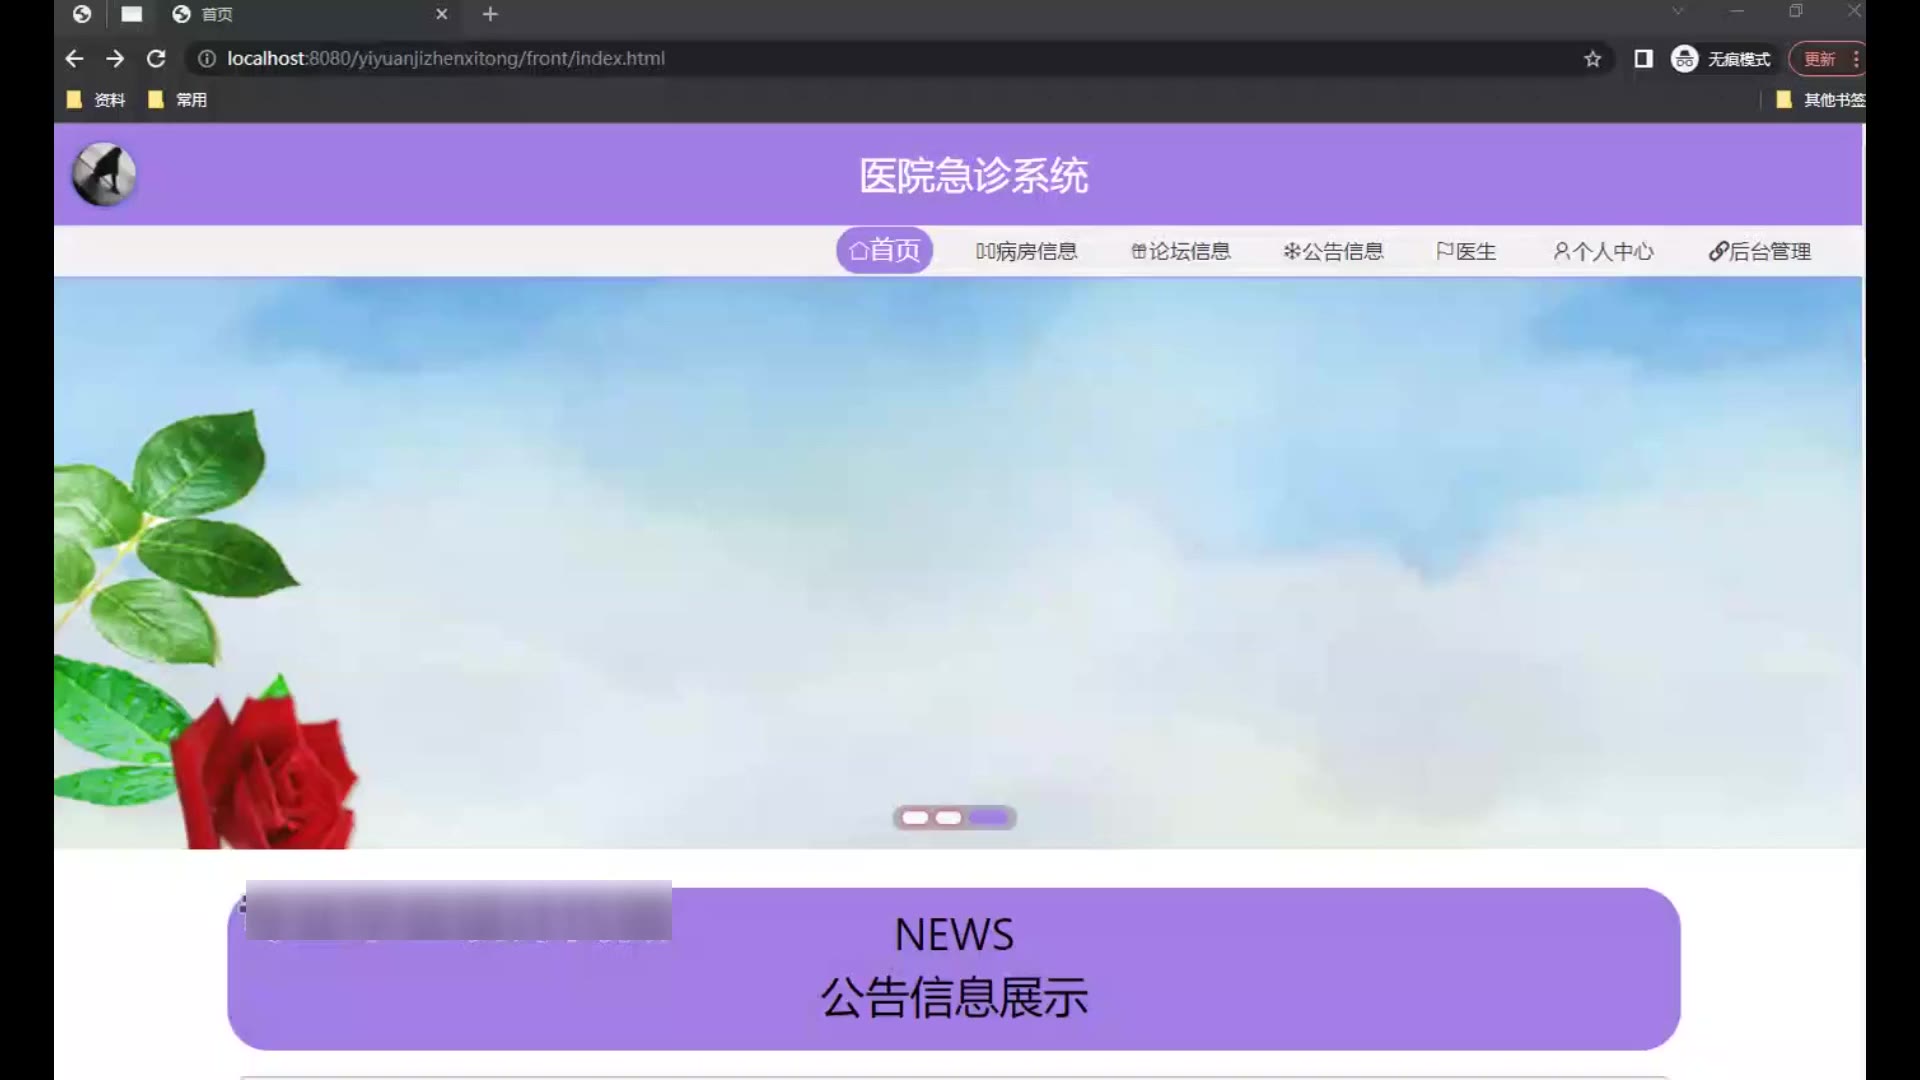Click the round site logo avatar

pyautogui.click(x=104, y=174)
